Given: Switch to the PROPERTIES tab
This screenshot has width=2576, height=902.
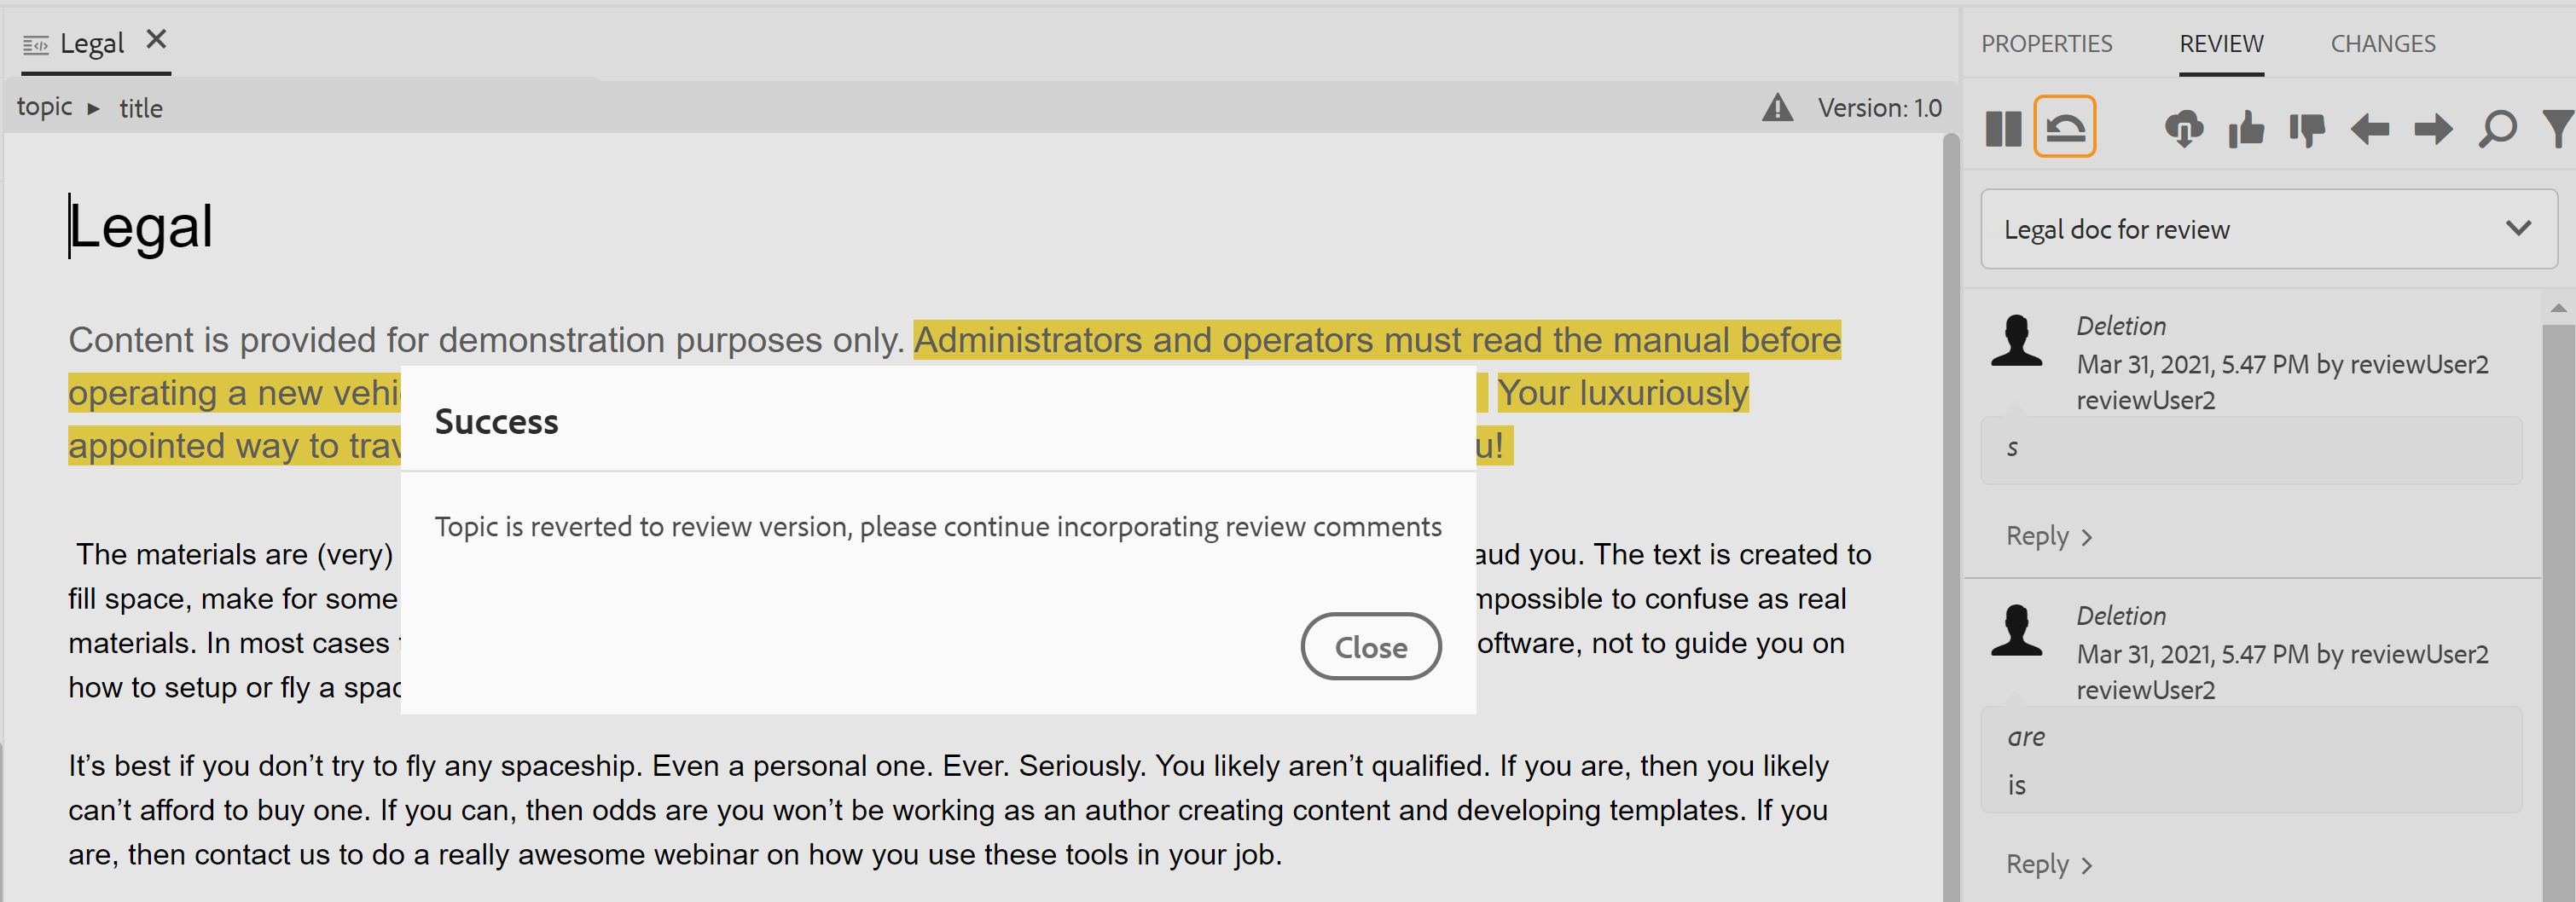Looking at the screenshot, I should pos(2046,44).
